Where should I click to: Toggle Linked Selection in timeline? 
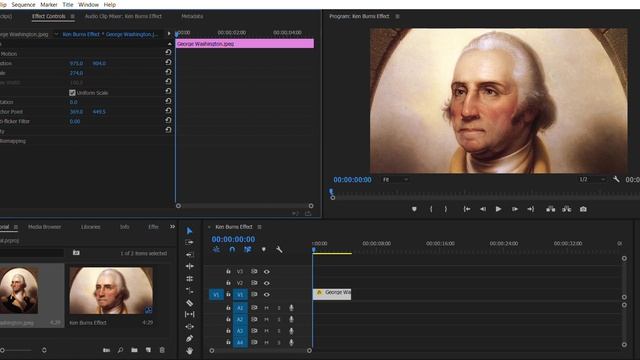[x=247, y=249]
